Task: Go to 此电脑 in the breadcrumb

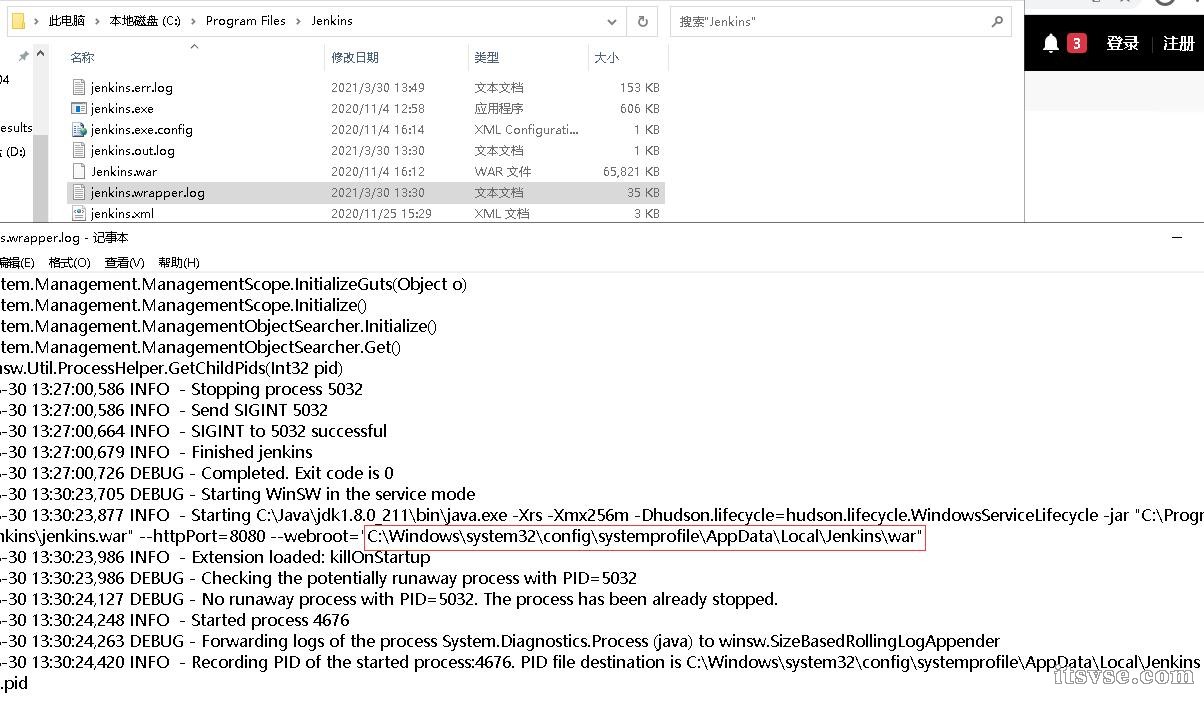Action: coord(67,21)
